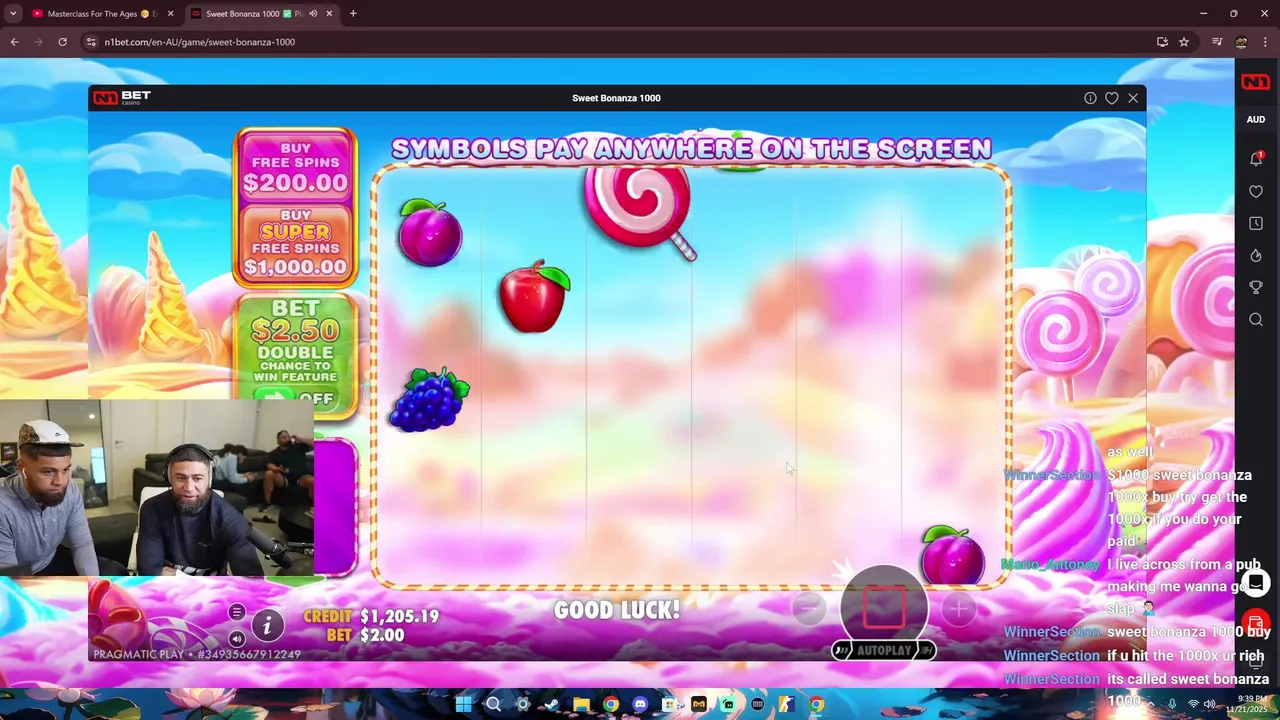
Task: Click the webcam overlay of streamers
Action: click(157, 489)
